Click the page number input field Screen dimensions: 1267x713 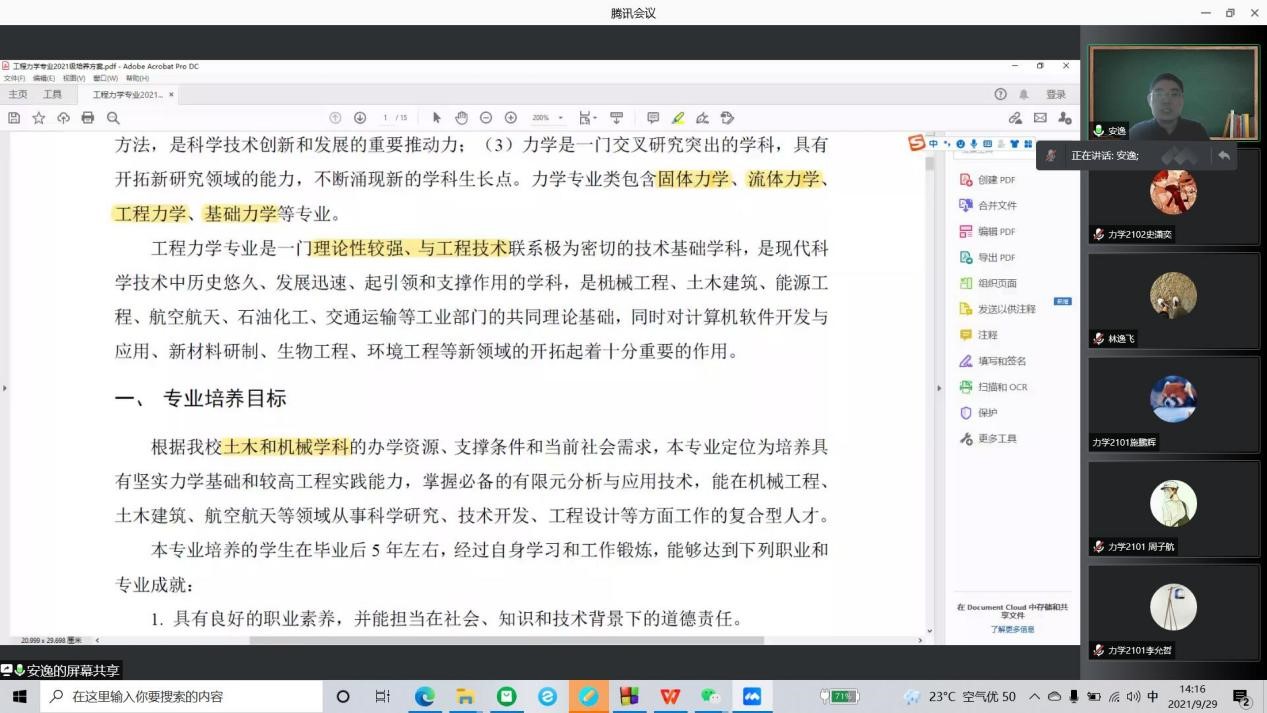click(386, 118)
